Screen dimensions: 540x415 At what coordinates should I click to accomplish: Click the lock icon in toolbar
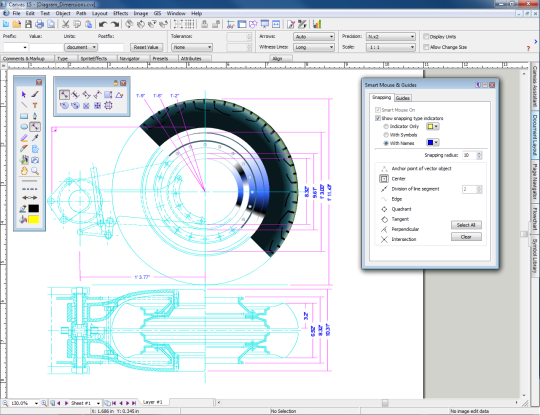click(205, 24)
